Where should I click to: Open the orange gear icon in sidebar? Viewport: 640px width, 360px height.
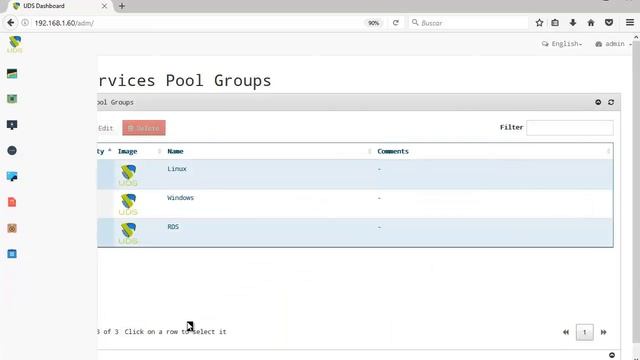[x=12, y=228]
